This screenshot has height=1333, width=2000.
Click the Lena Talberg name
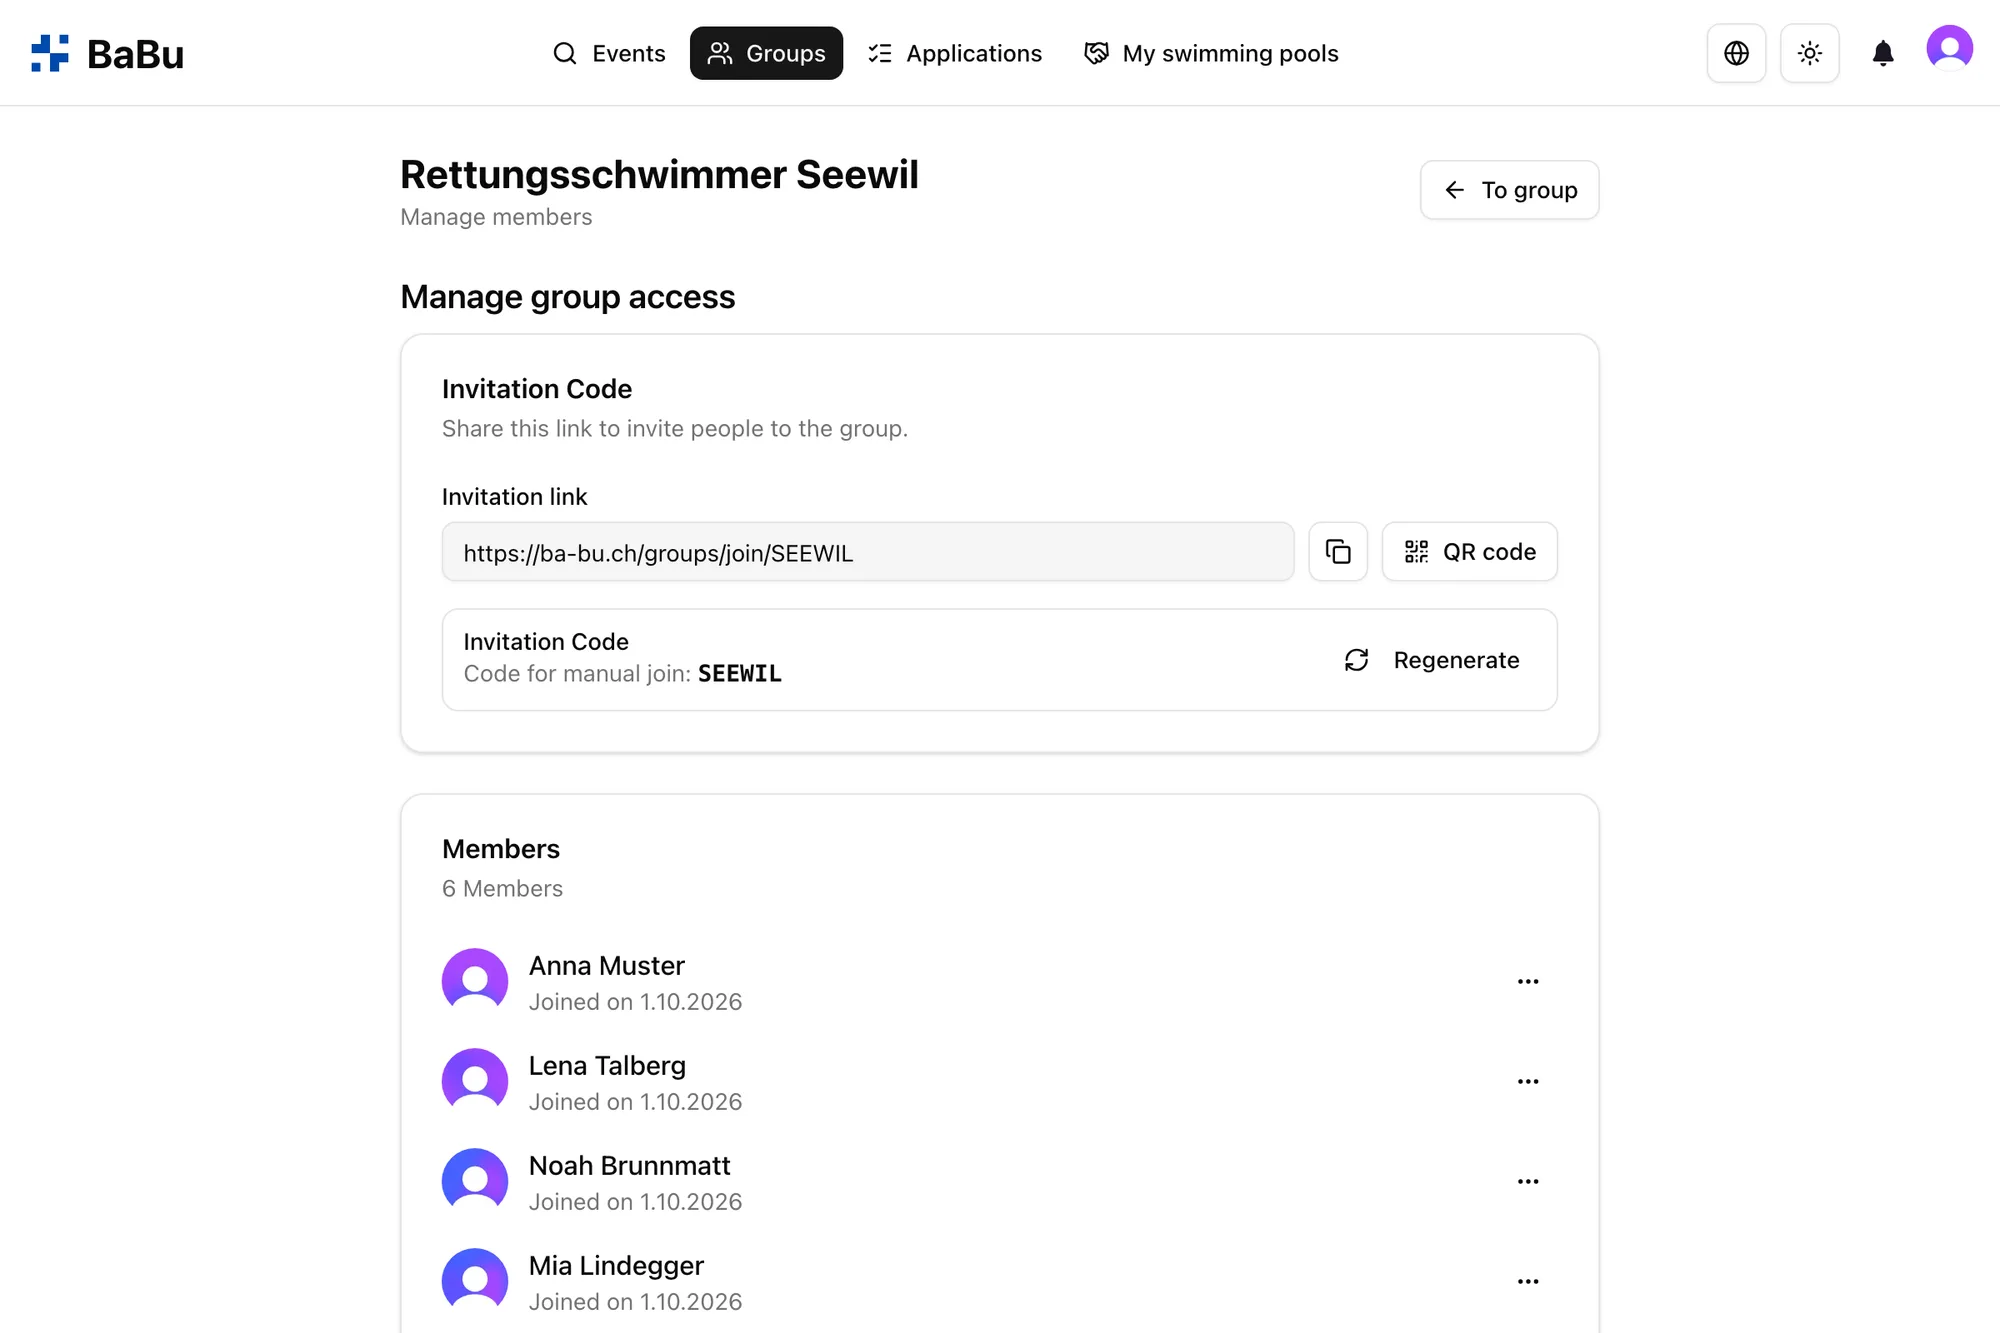pos(607,1066)
